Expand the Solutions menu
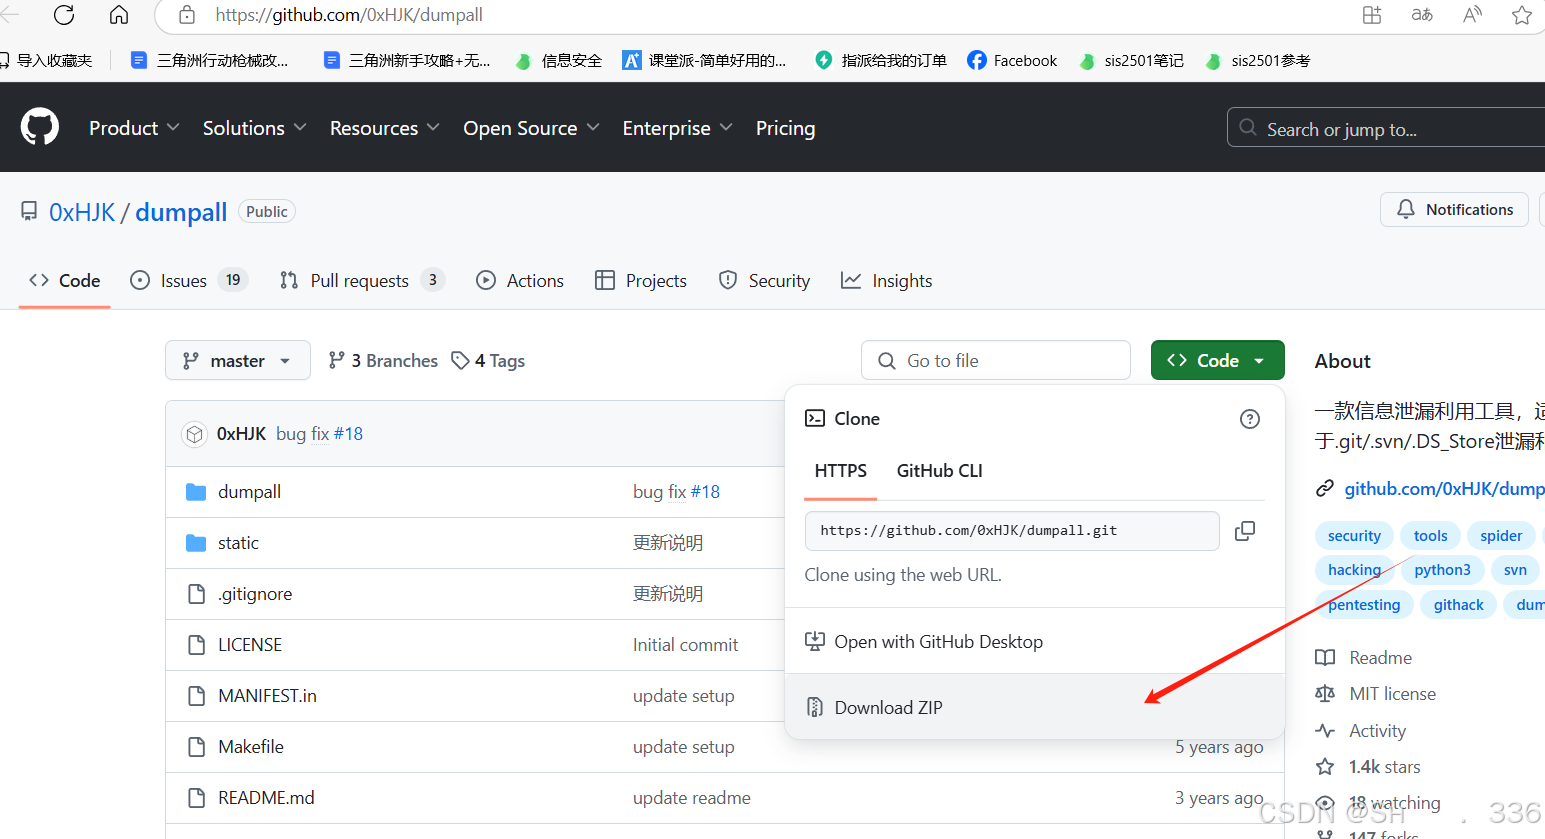This screenshot has width=1545, height=839. click(x=254, y=128)
